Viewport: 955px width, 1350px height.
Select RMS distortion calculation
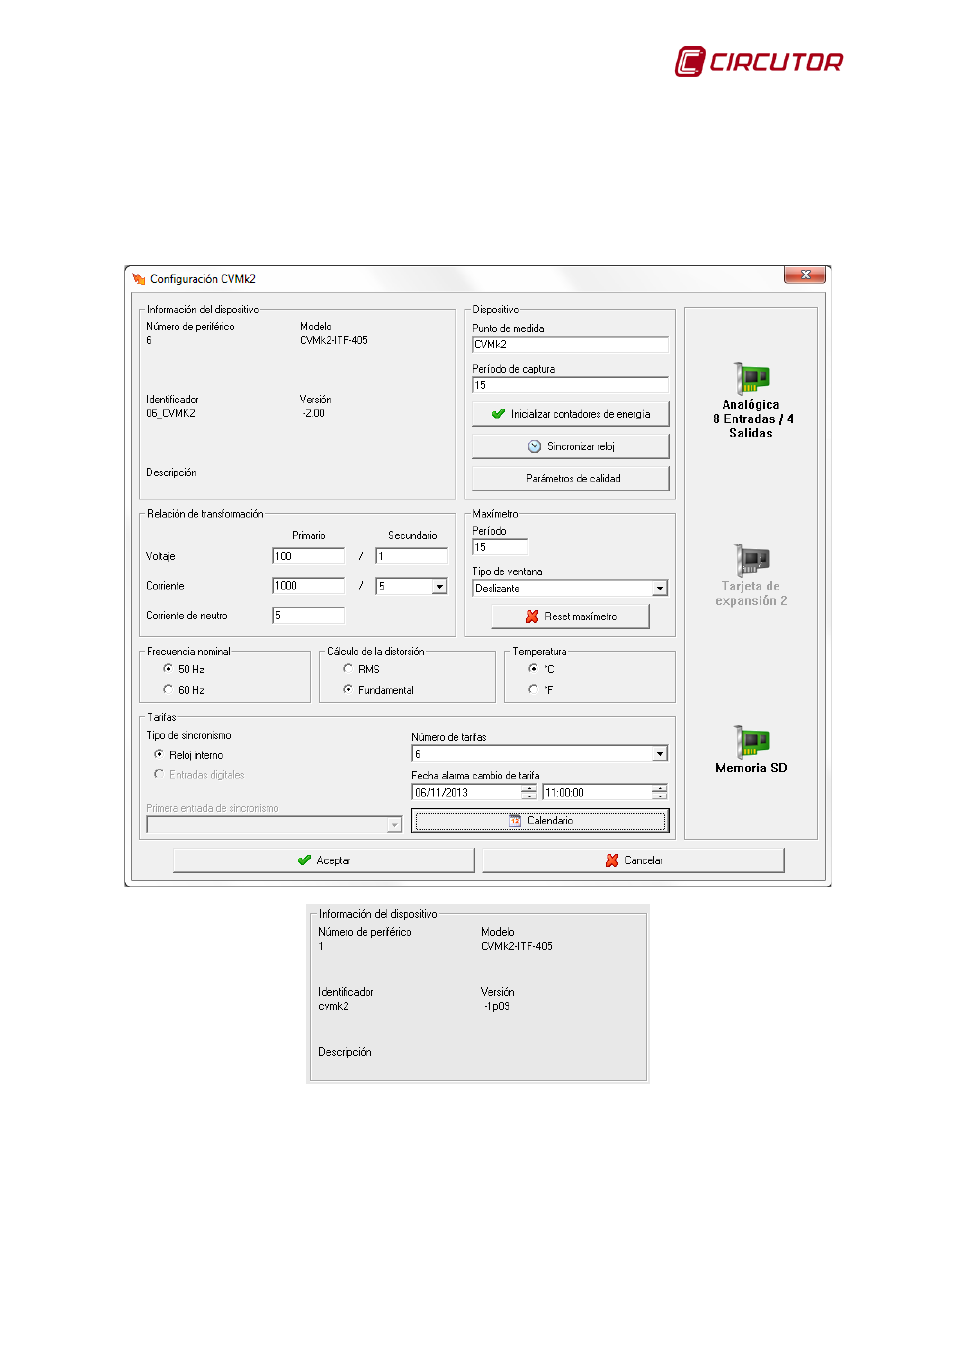348,668
